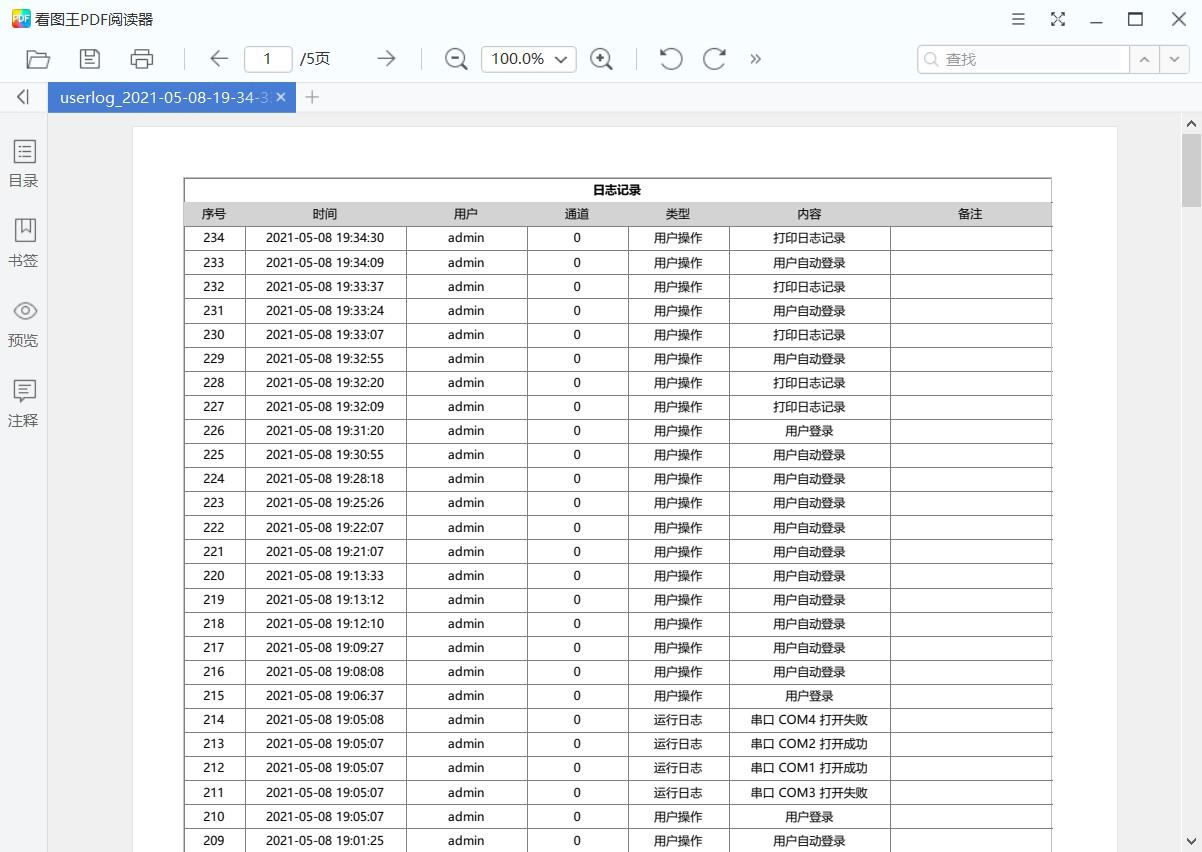
Task: Open the 100.0% zoom level dropdown
Action: pos(529,59)
